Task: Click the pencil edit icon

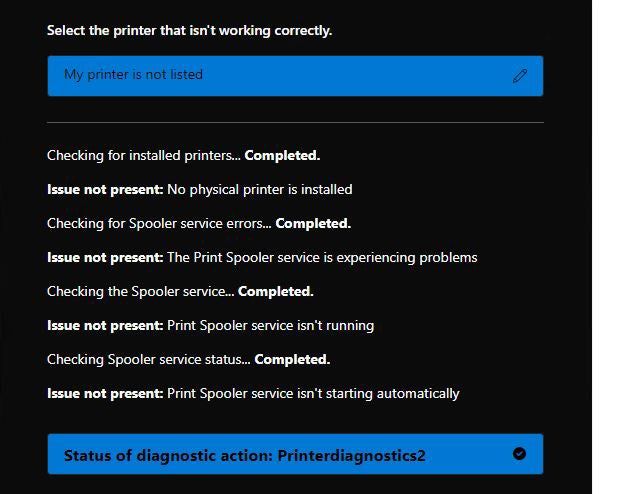Action: point(520,76)
